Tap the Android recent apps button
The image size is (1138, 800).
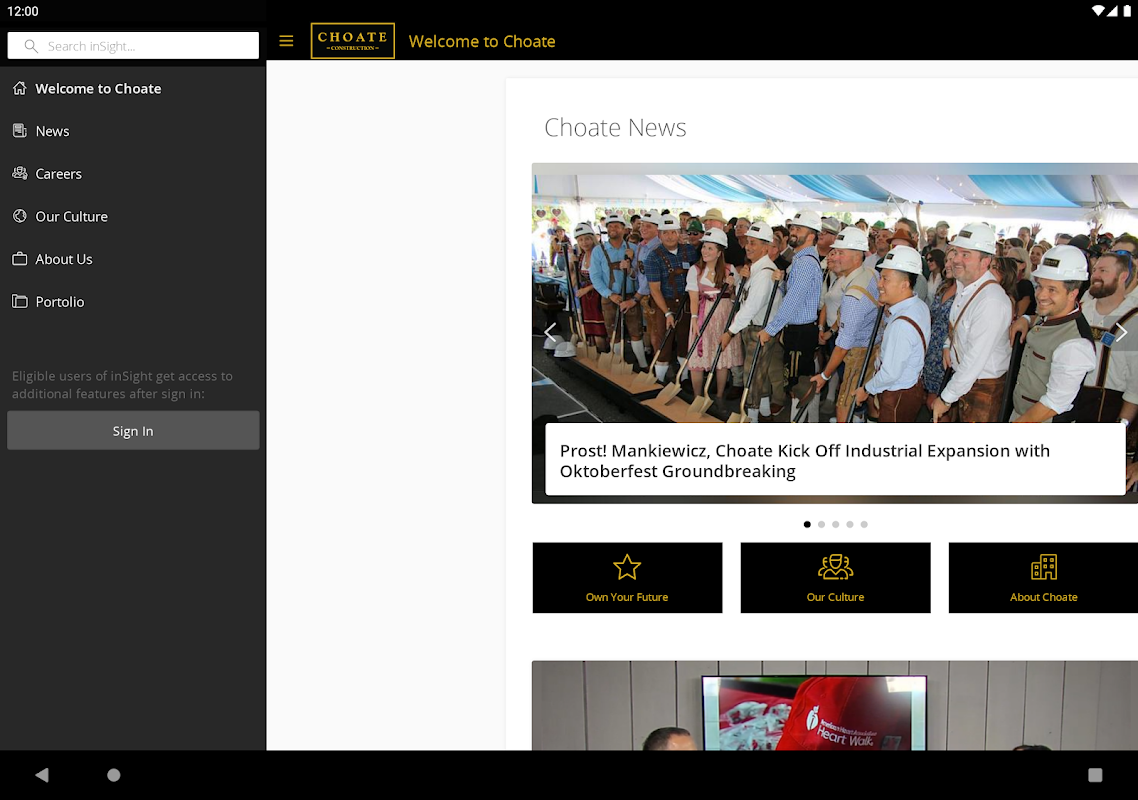(x=1095, y=775)
